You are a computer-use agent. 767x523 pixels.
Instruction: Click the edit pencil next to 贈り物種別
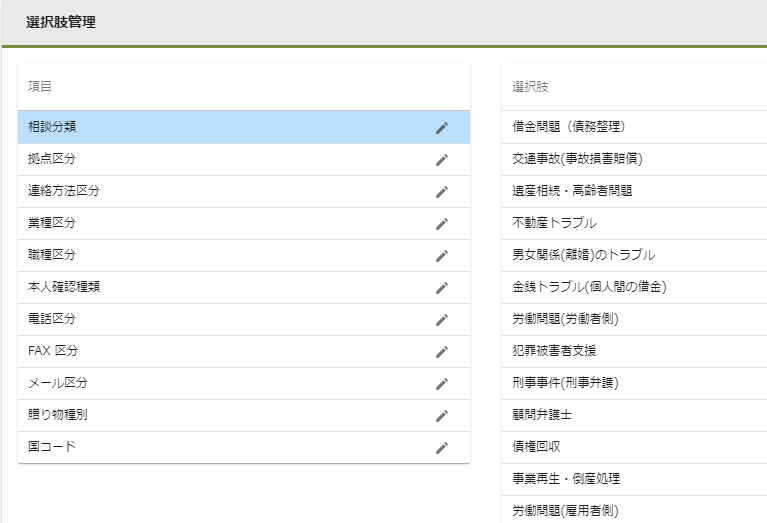[x=442, y=415]
